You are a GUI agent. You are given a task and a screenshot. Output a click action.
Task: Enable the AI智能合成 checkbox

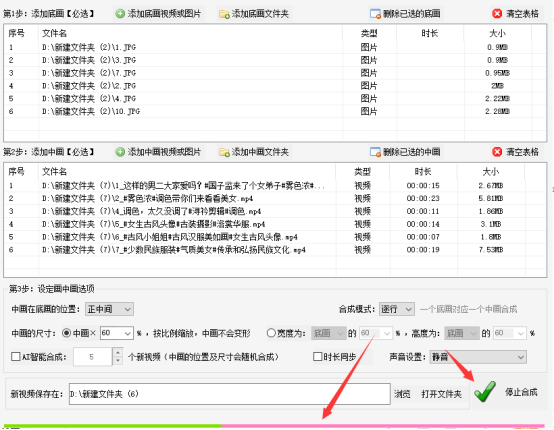[x=16, y=357]
